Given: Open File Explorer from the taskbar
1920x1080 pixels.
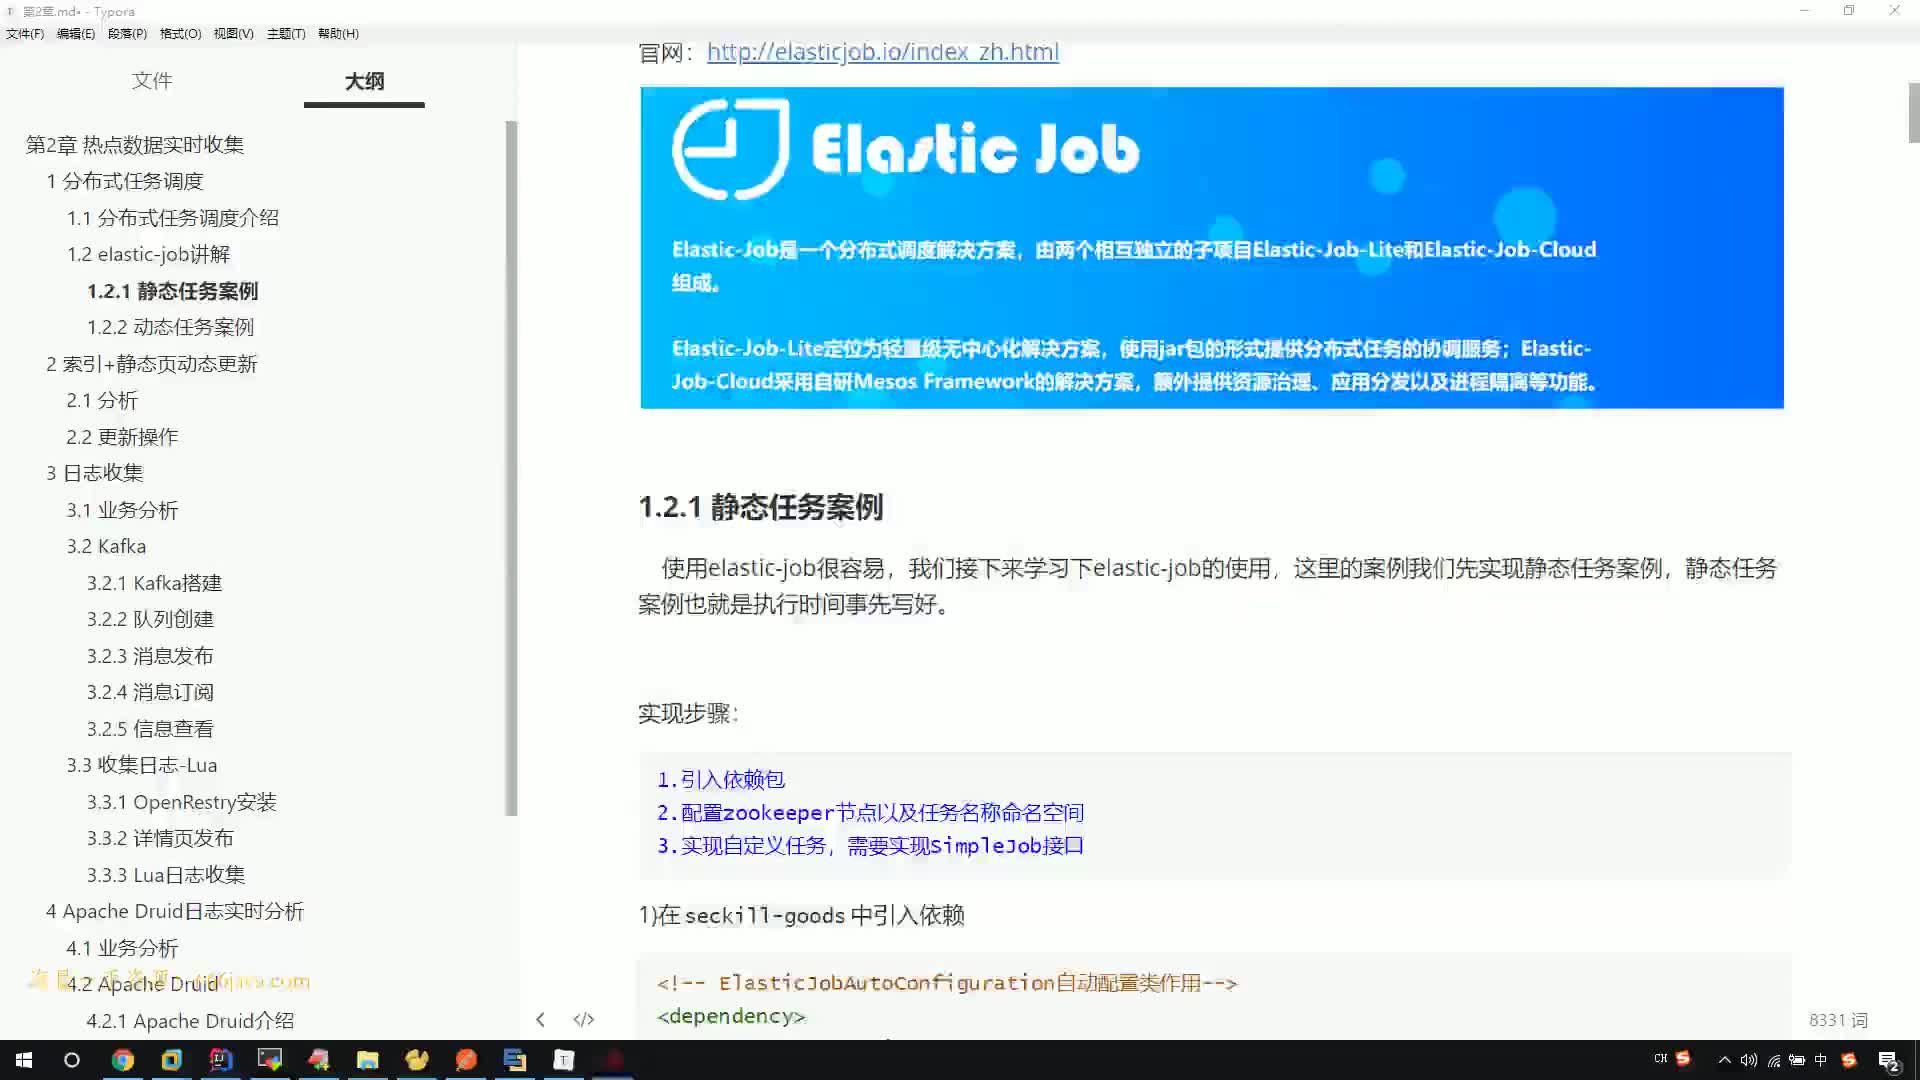Looking at the screenshot, I should click(x=367, y=1060).
